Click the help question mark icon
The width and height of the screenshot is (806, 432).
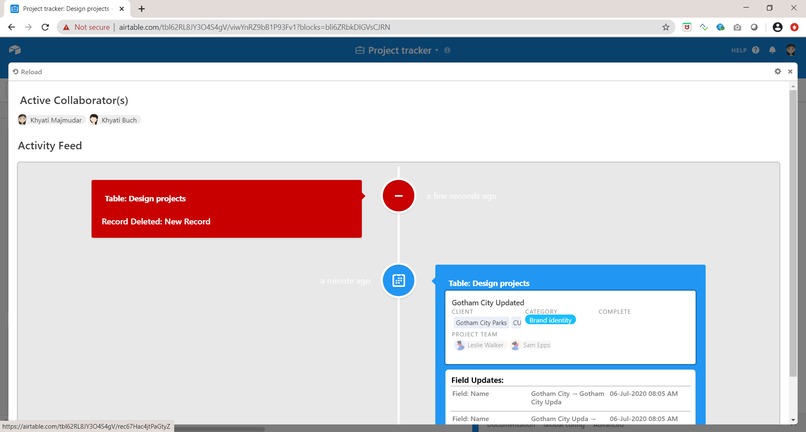point(756,50)
